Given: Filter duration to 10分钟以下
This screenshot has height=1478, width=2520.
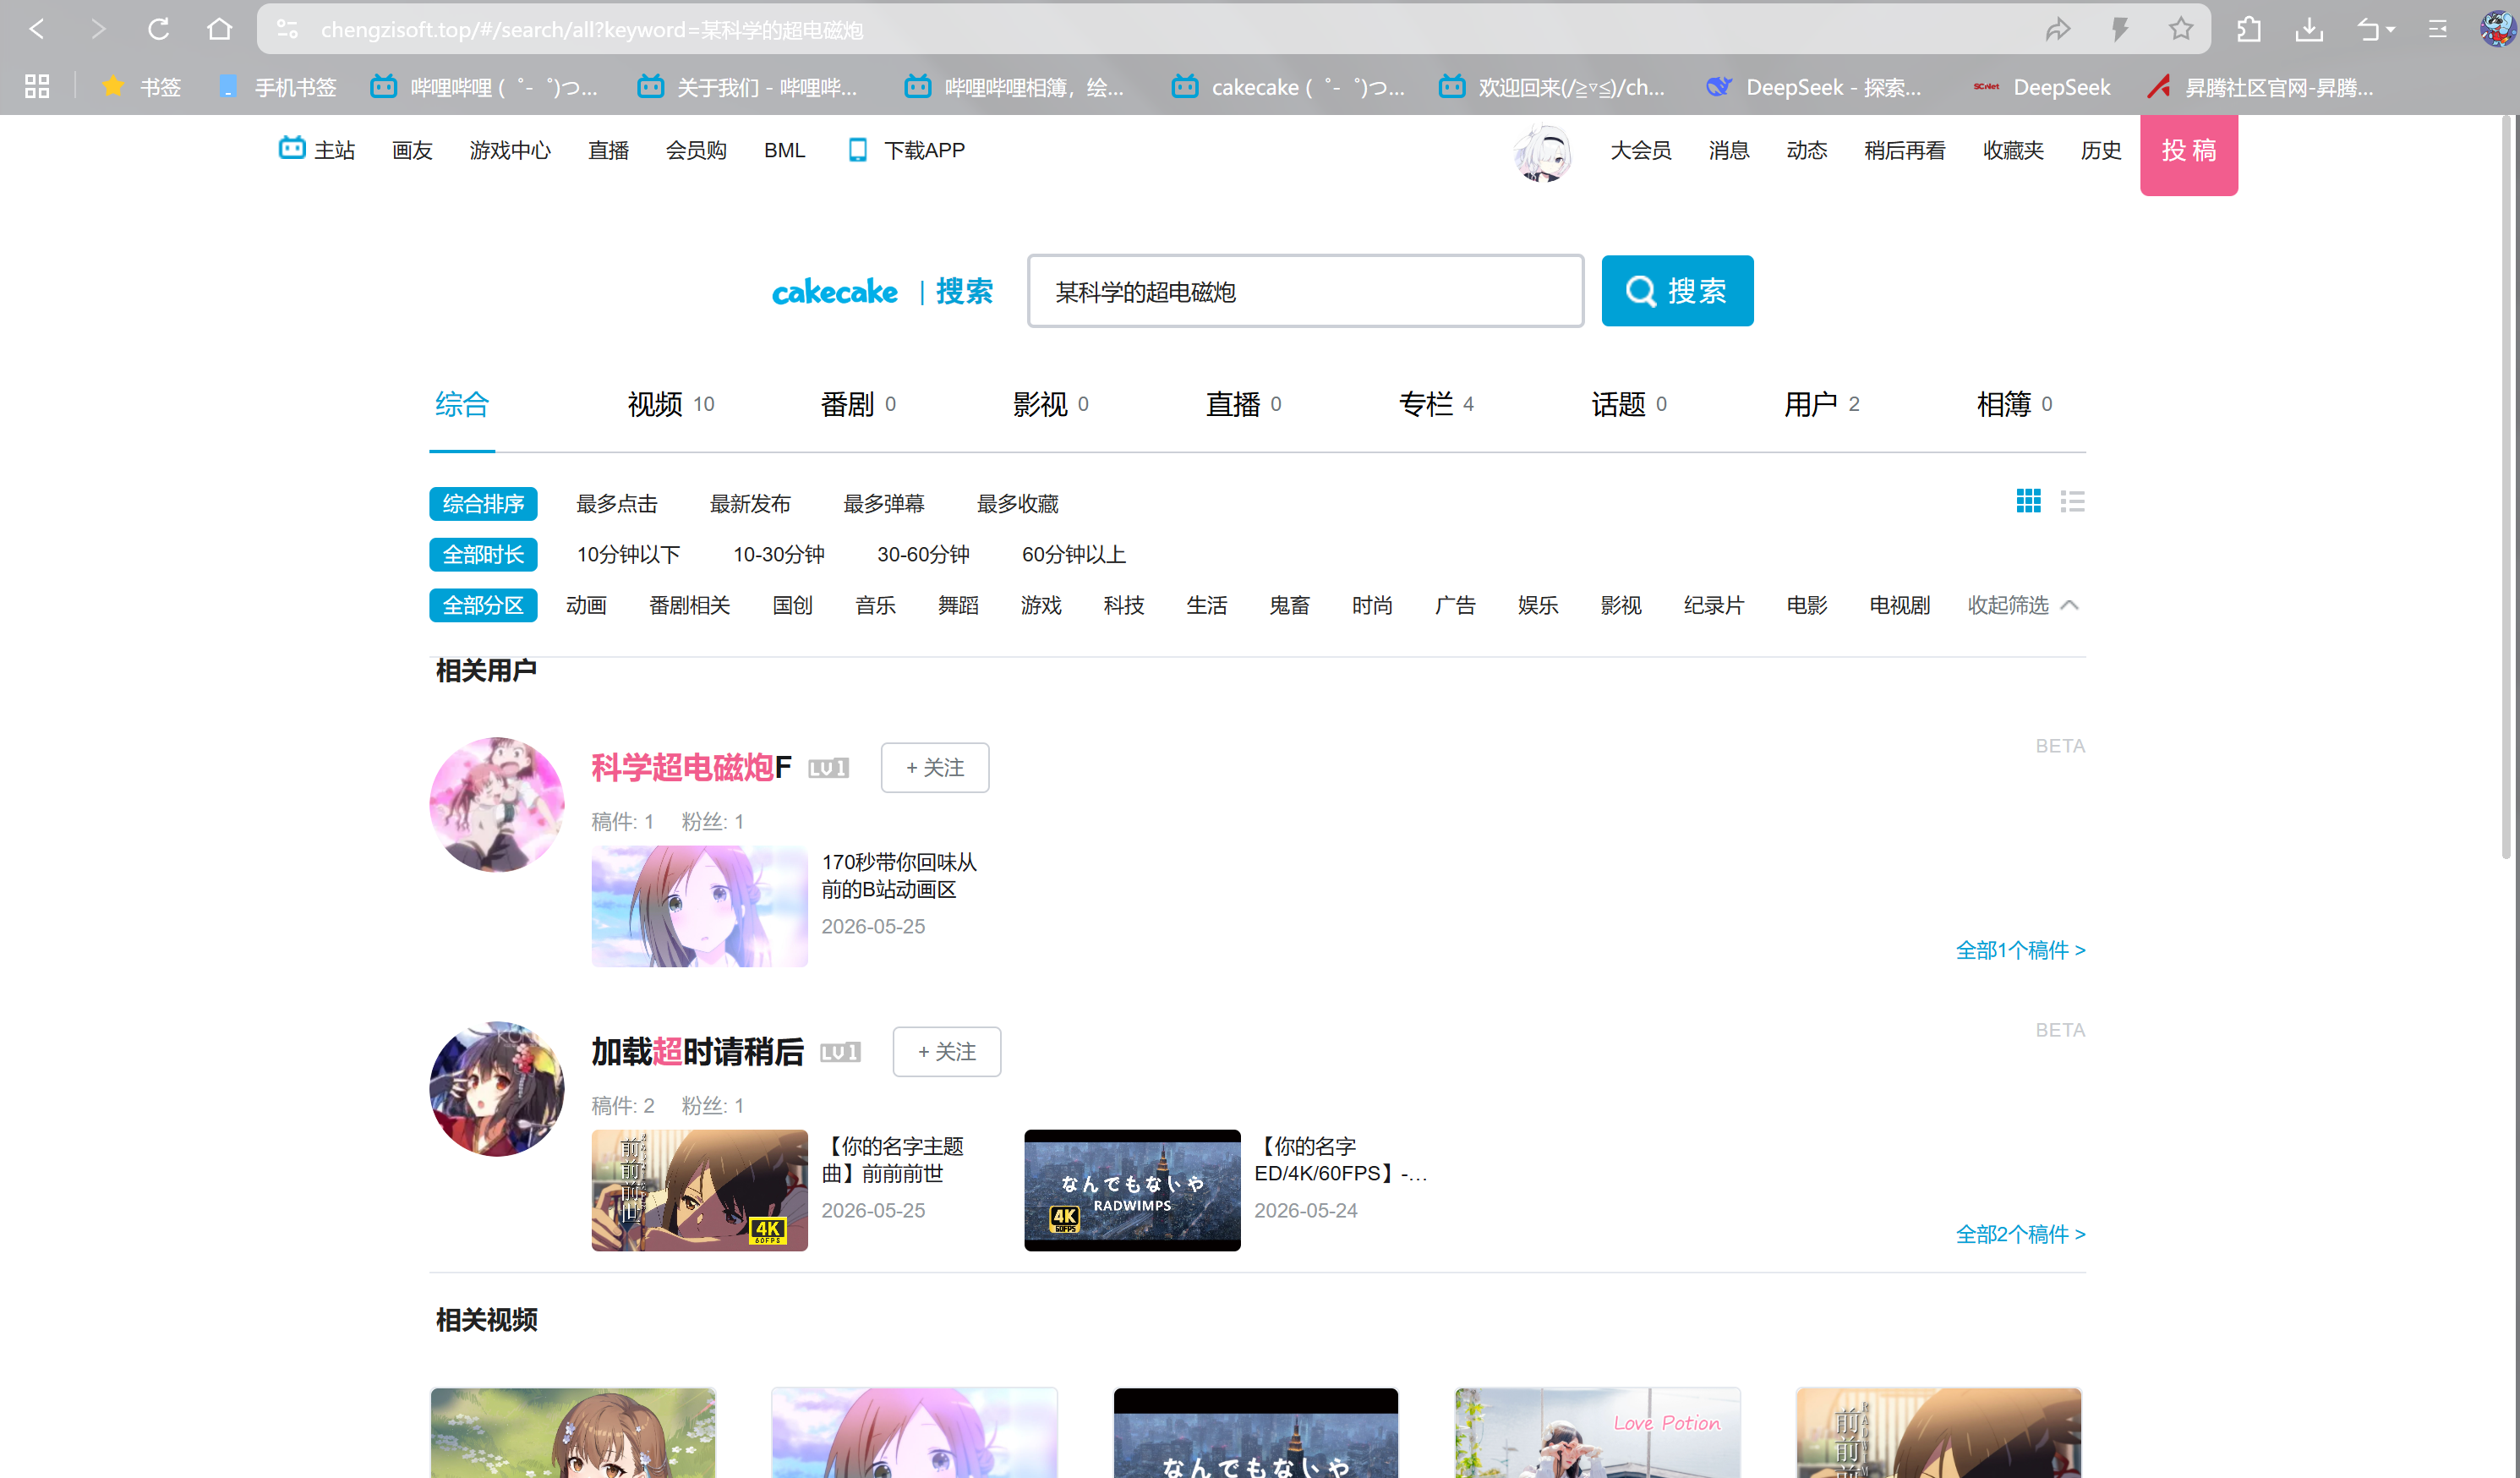Looking at the screenshot, I should (628, 555).
